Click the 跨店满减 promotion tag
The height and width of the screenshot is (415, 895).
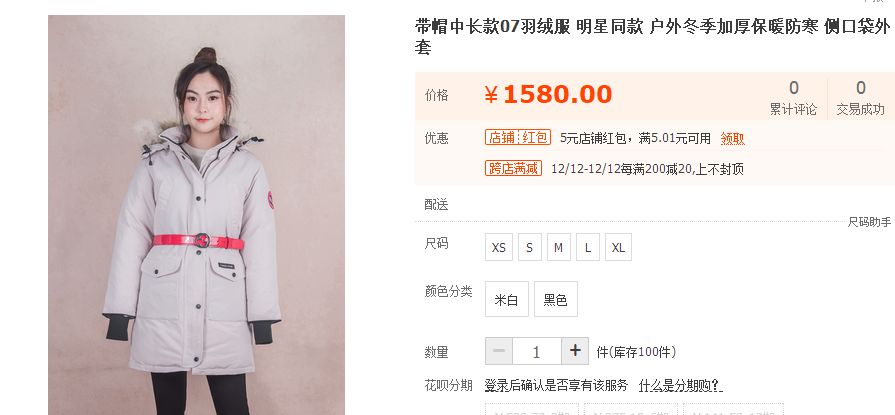513,168
